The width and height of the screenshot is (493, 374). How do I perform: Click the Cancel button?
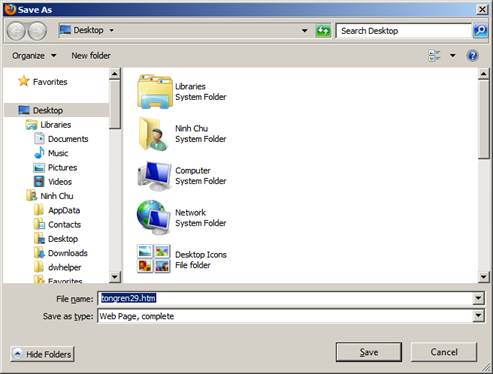point(444,352)
